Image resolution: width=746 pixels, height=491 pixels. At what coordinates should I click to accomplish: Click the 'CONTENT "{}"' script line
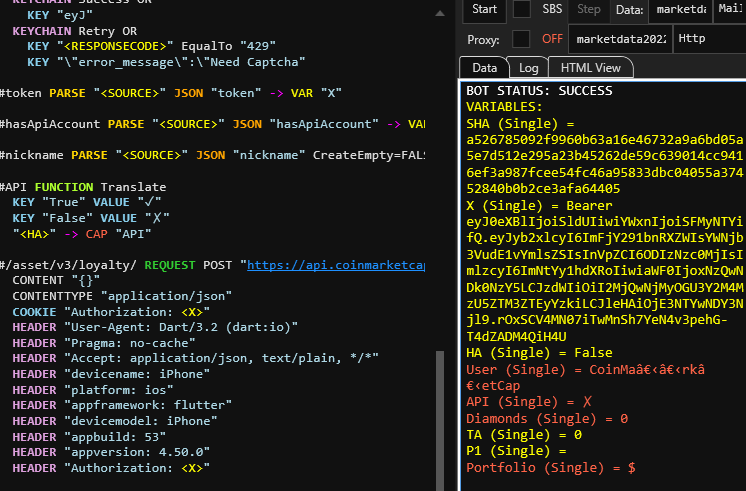56,280
